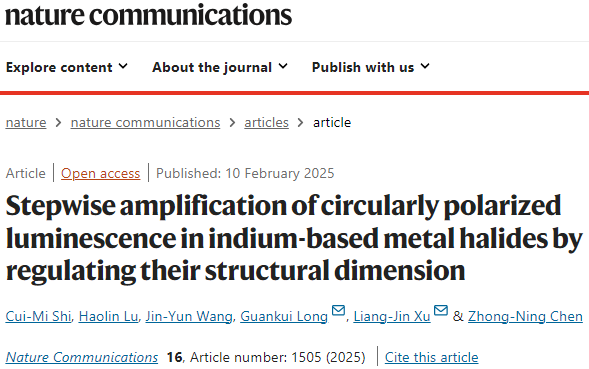
Task: Open the About the journal menu
Action: (x=220, y=67)
